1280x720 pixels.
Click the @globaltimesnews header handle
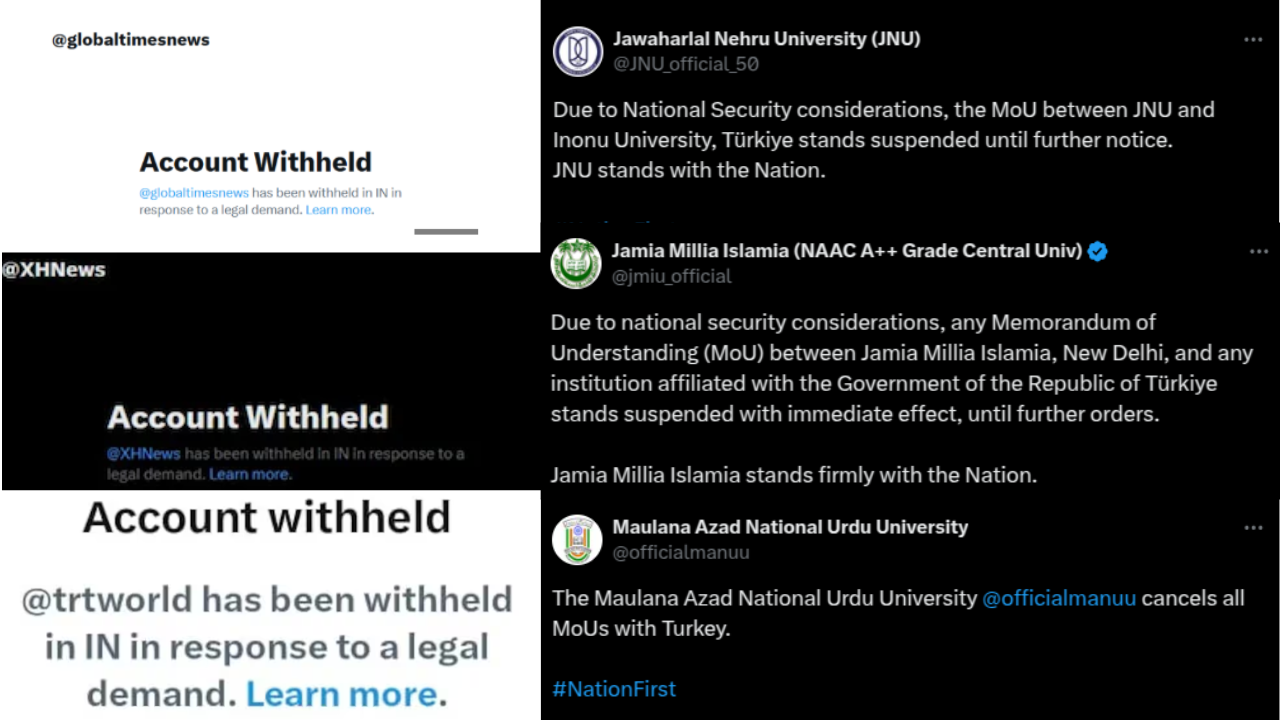[131, 40]
